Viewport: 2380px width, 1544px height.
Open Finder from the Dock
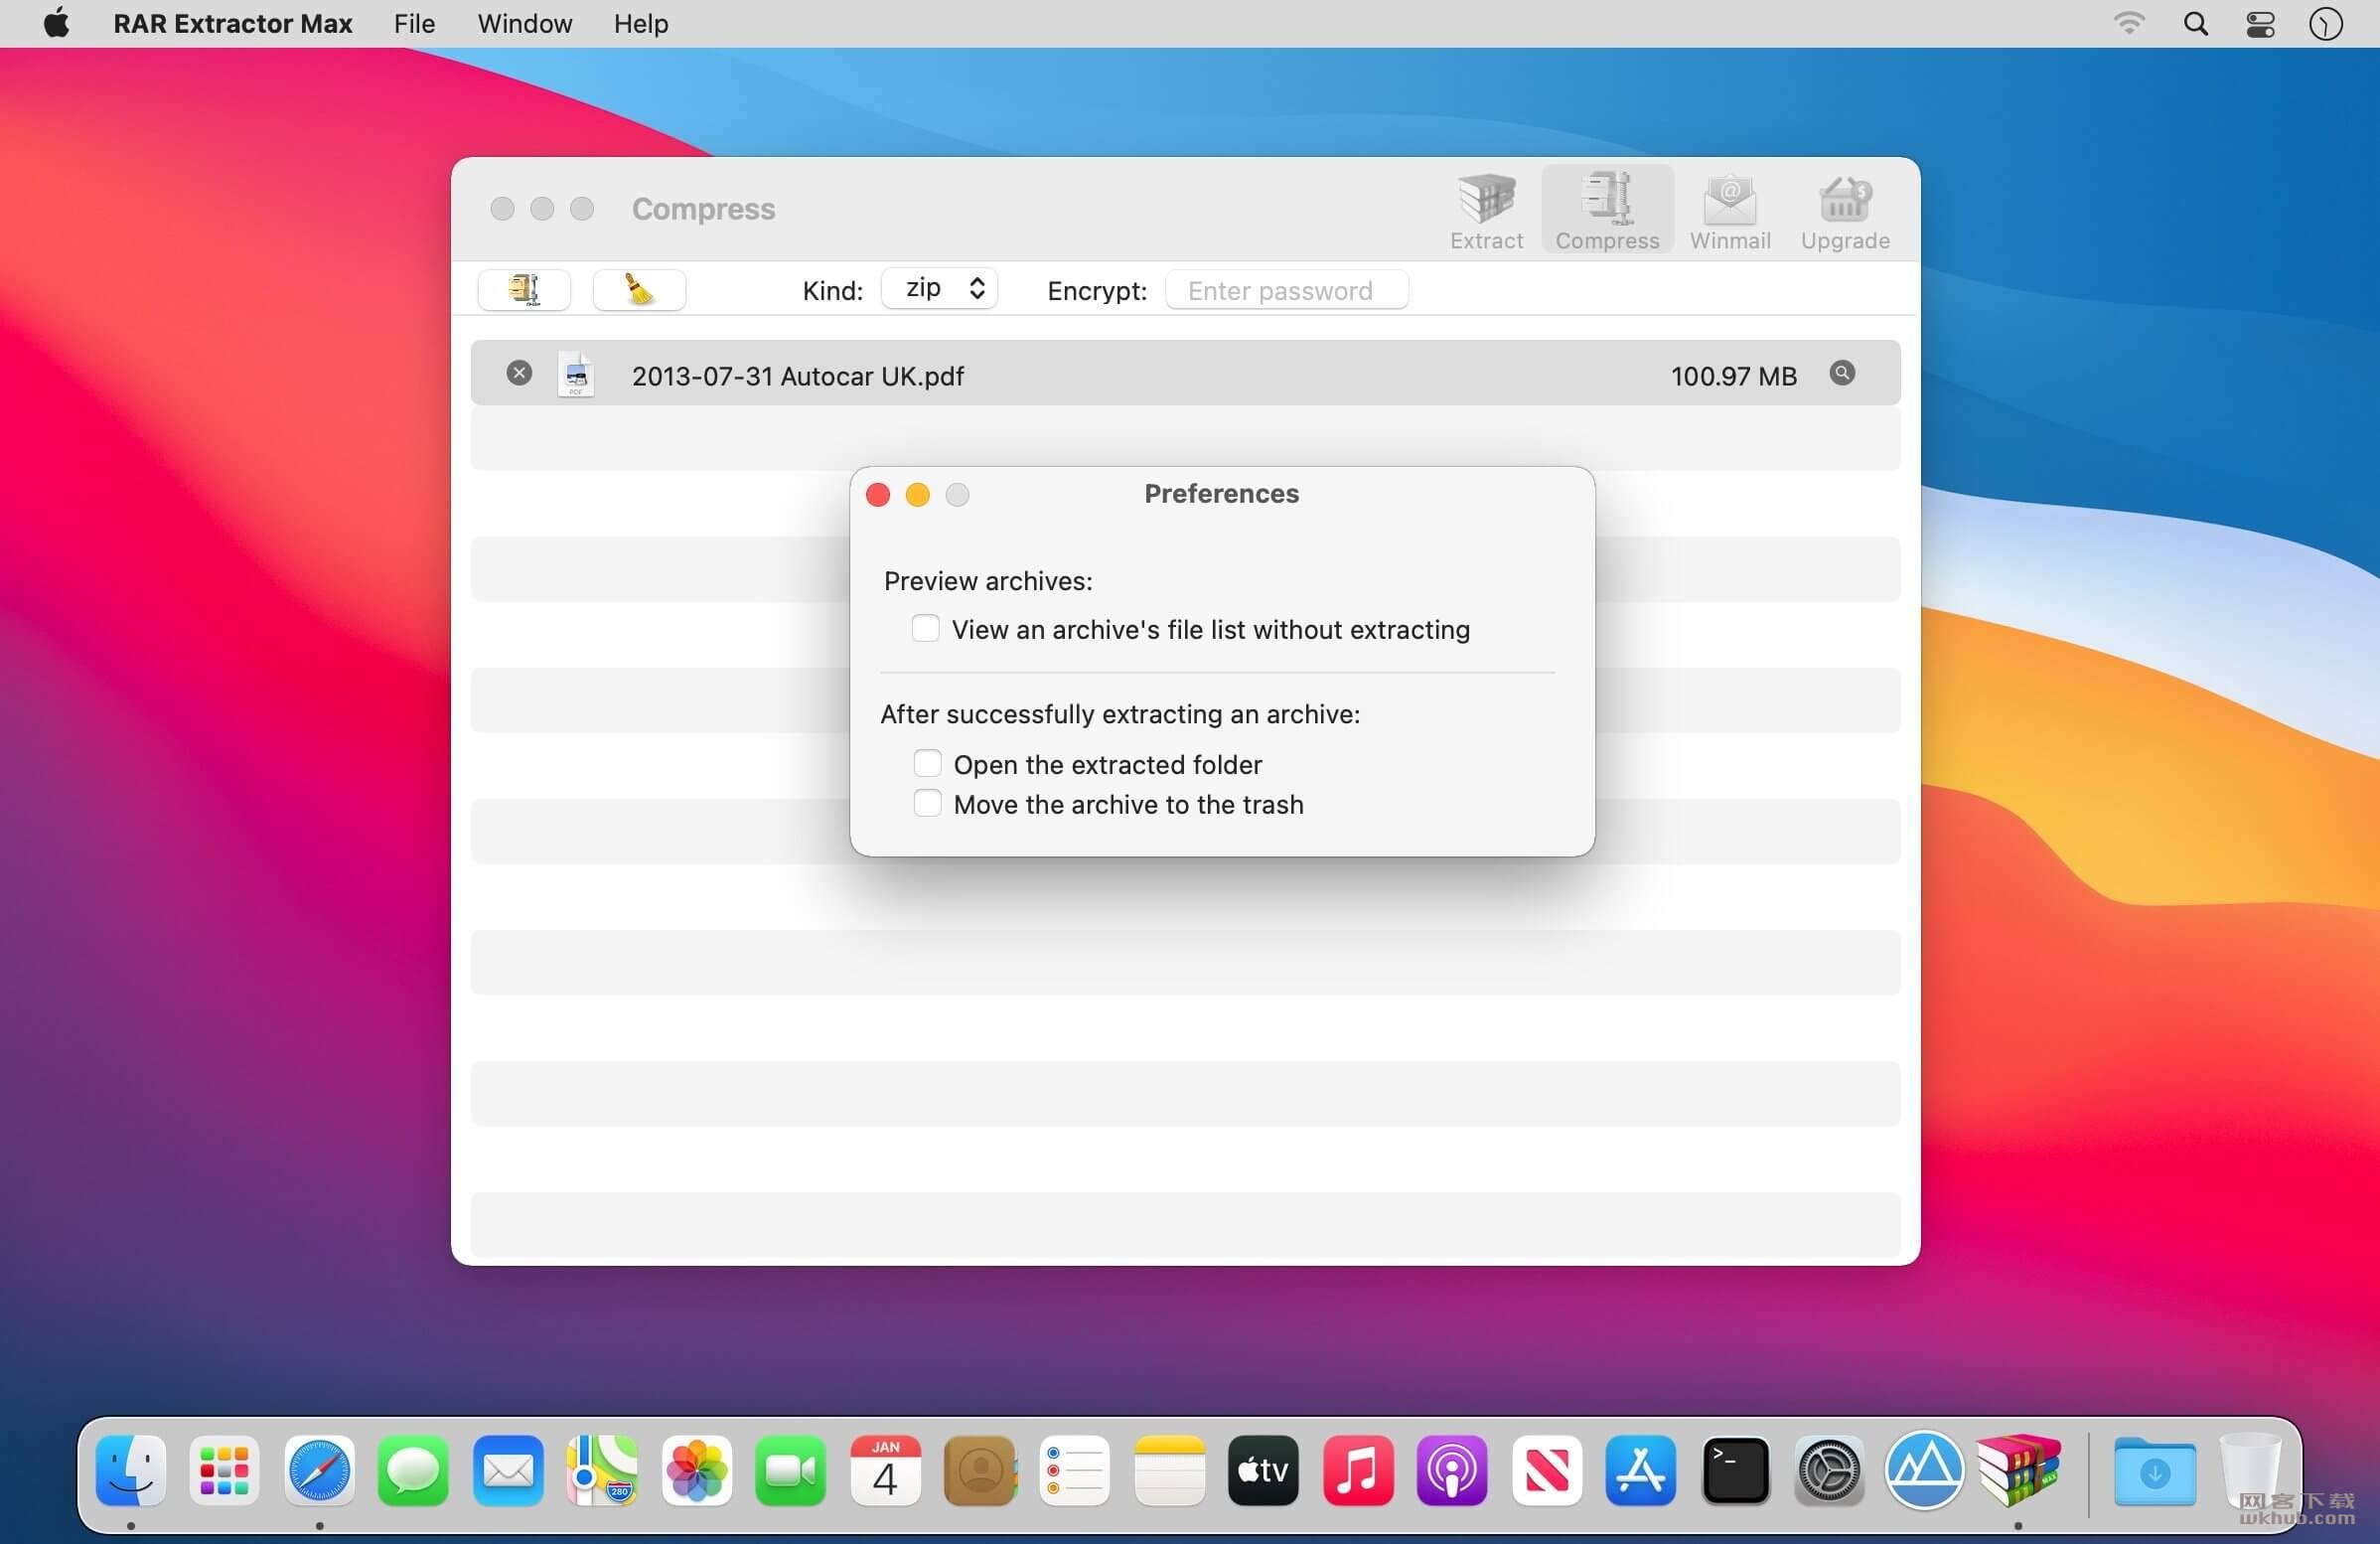pos(130,1469)
